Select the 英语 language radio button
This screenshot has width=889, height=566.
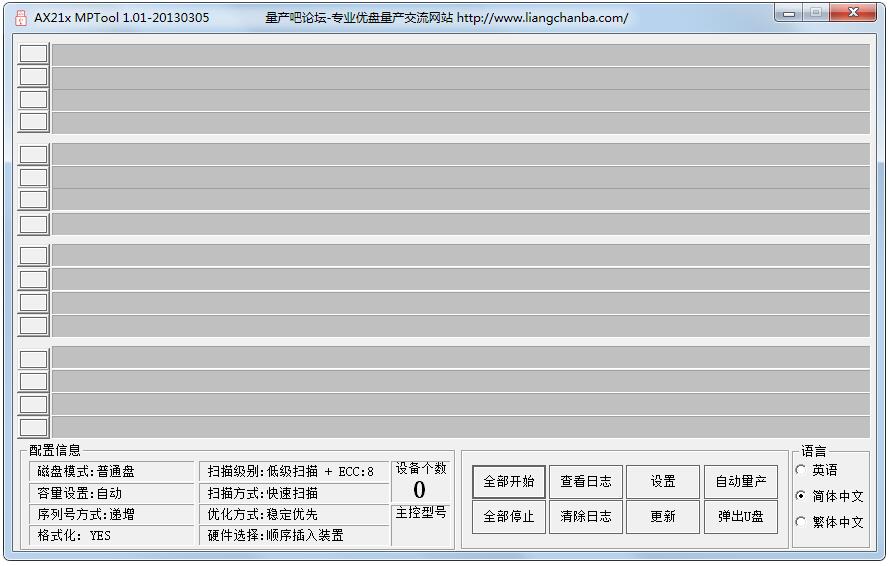[801, 470]
